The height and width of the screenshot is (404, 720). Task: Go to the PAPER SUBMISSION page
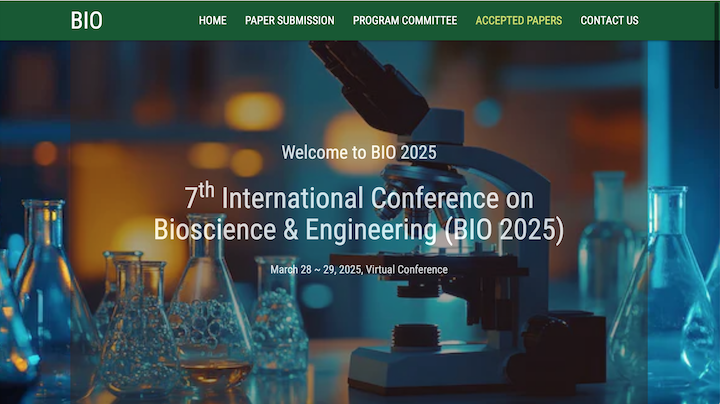(289, 20)
